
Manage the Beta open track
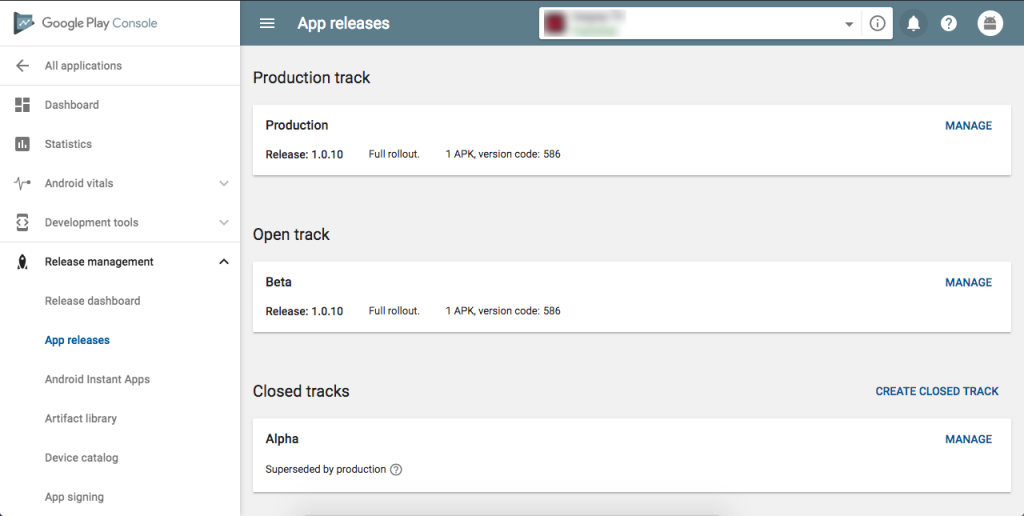pyautogui.click(x=968, y=283)
